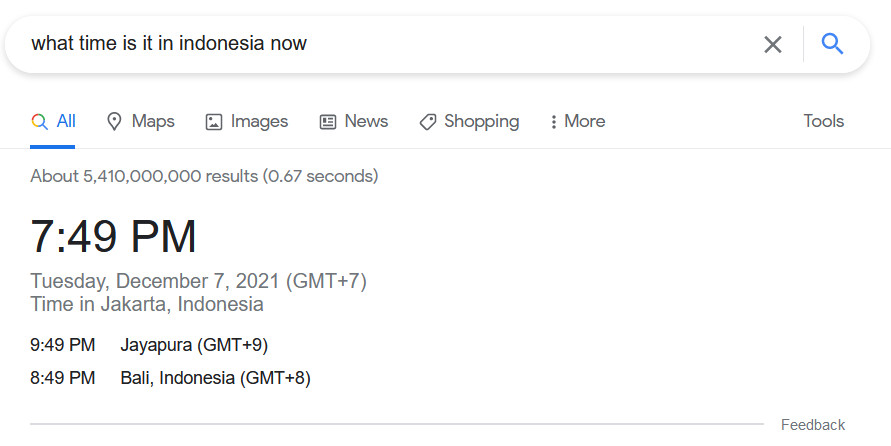Clear the search box with the X icon
The height and width of the screenshot is (446, 891).
click(x=773, y=44)
